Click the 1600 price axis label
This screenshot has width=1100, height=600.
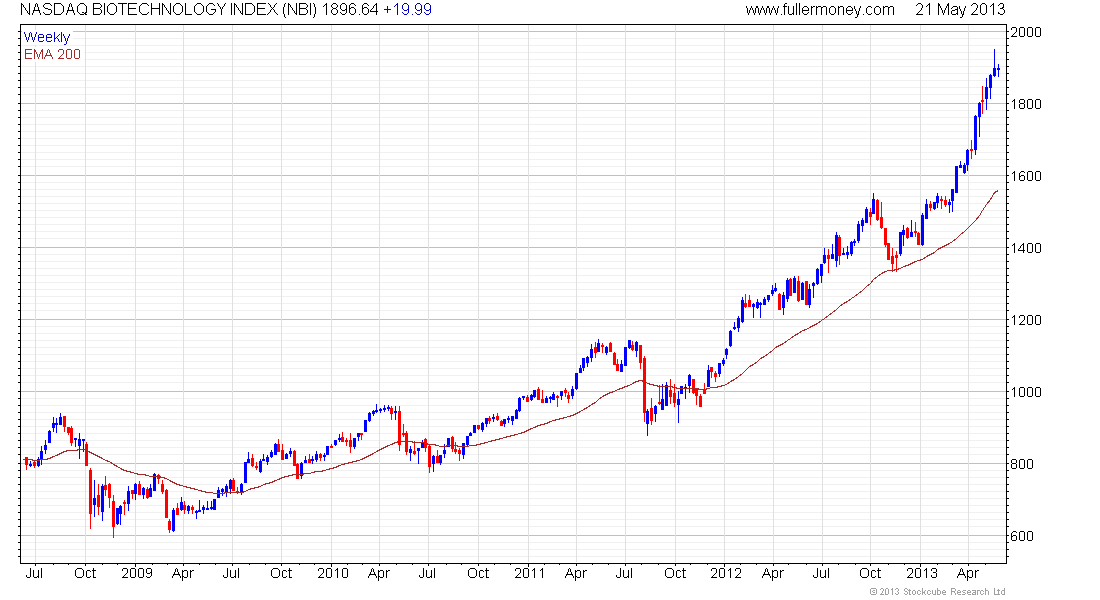click(x=1026, y=176)
